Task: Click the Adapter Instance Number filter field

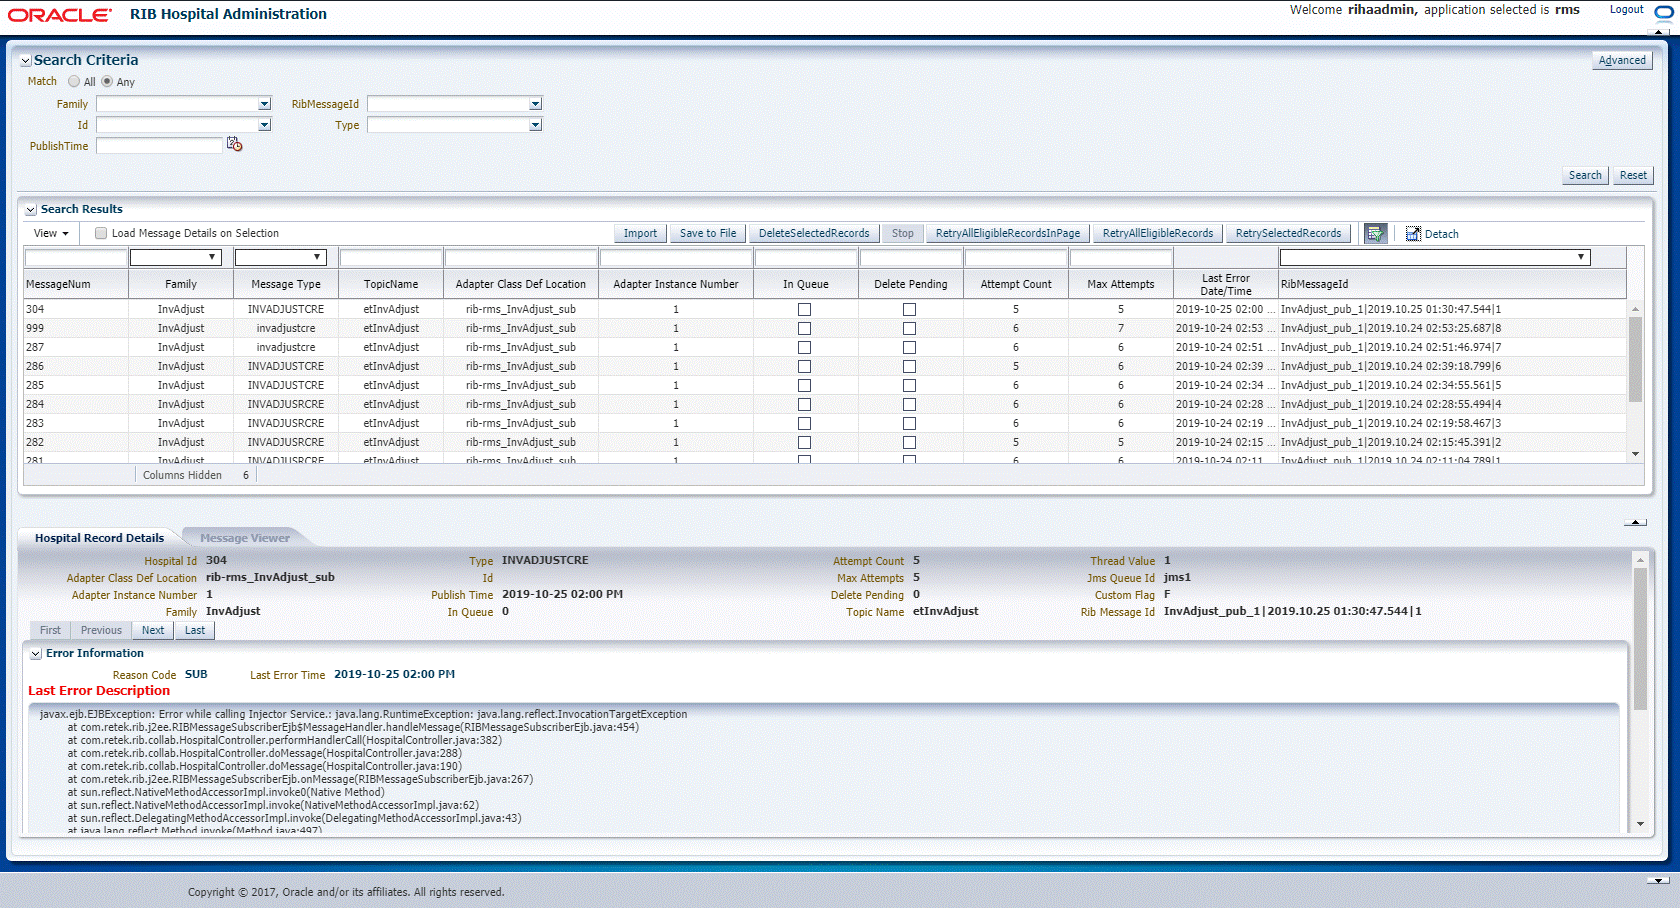Action: tap(675, 258)
